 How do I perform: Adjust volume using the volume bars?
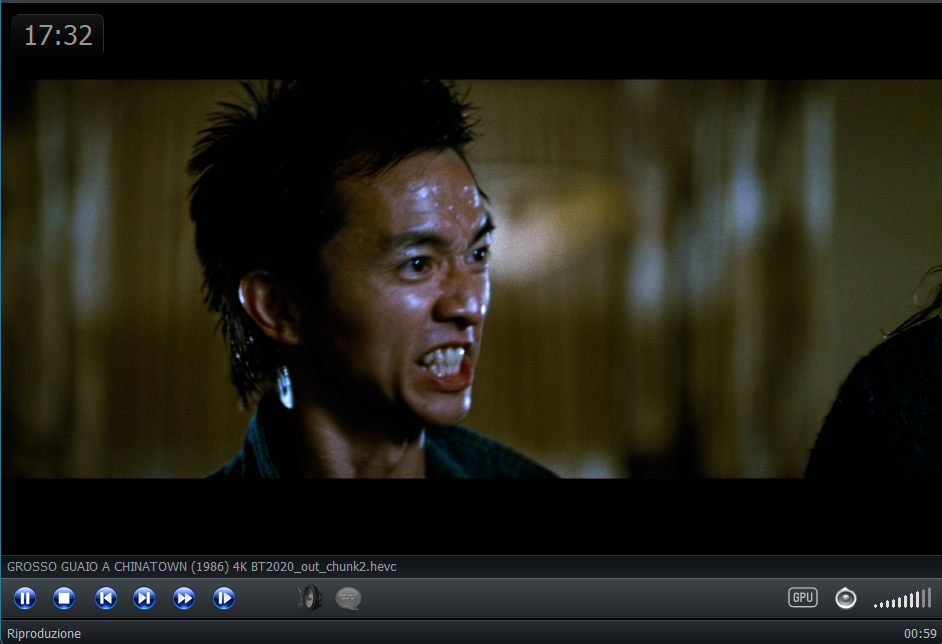(x=902, y=598)
